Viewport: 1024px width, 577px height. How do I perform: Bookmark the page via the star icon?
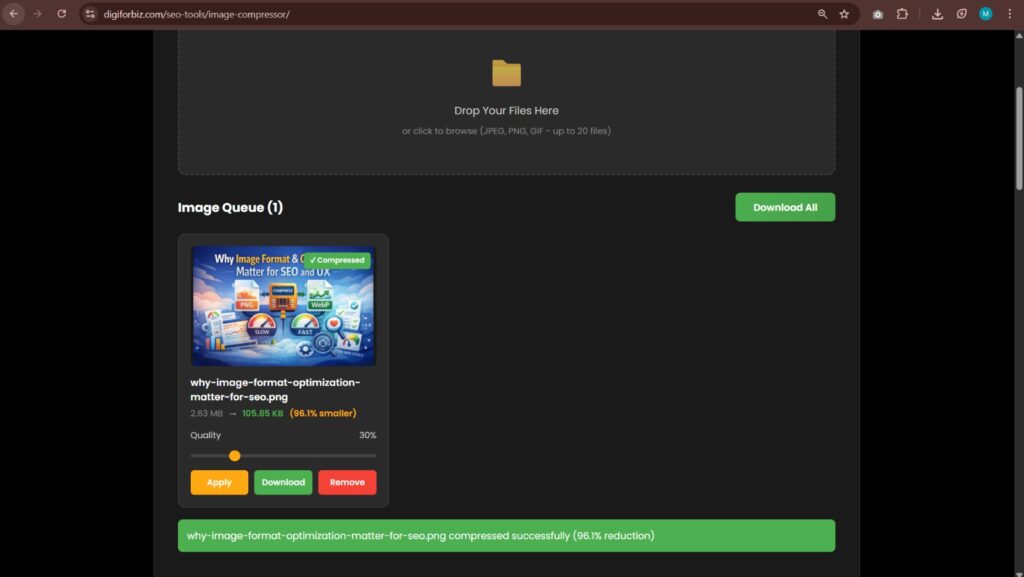(x=844, y=14)
